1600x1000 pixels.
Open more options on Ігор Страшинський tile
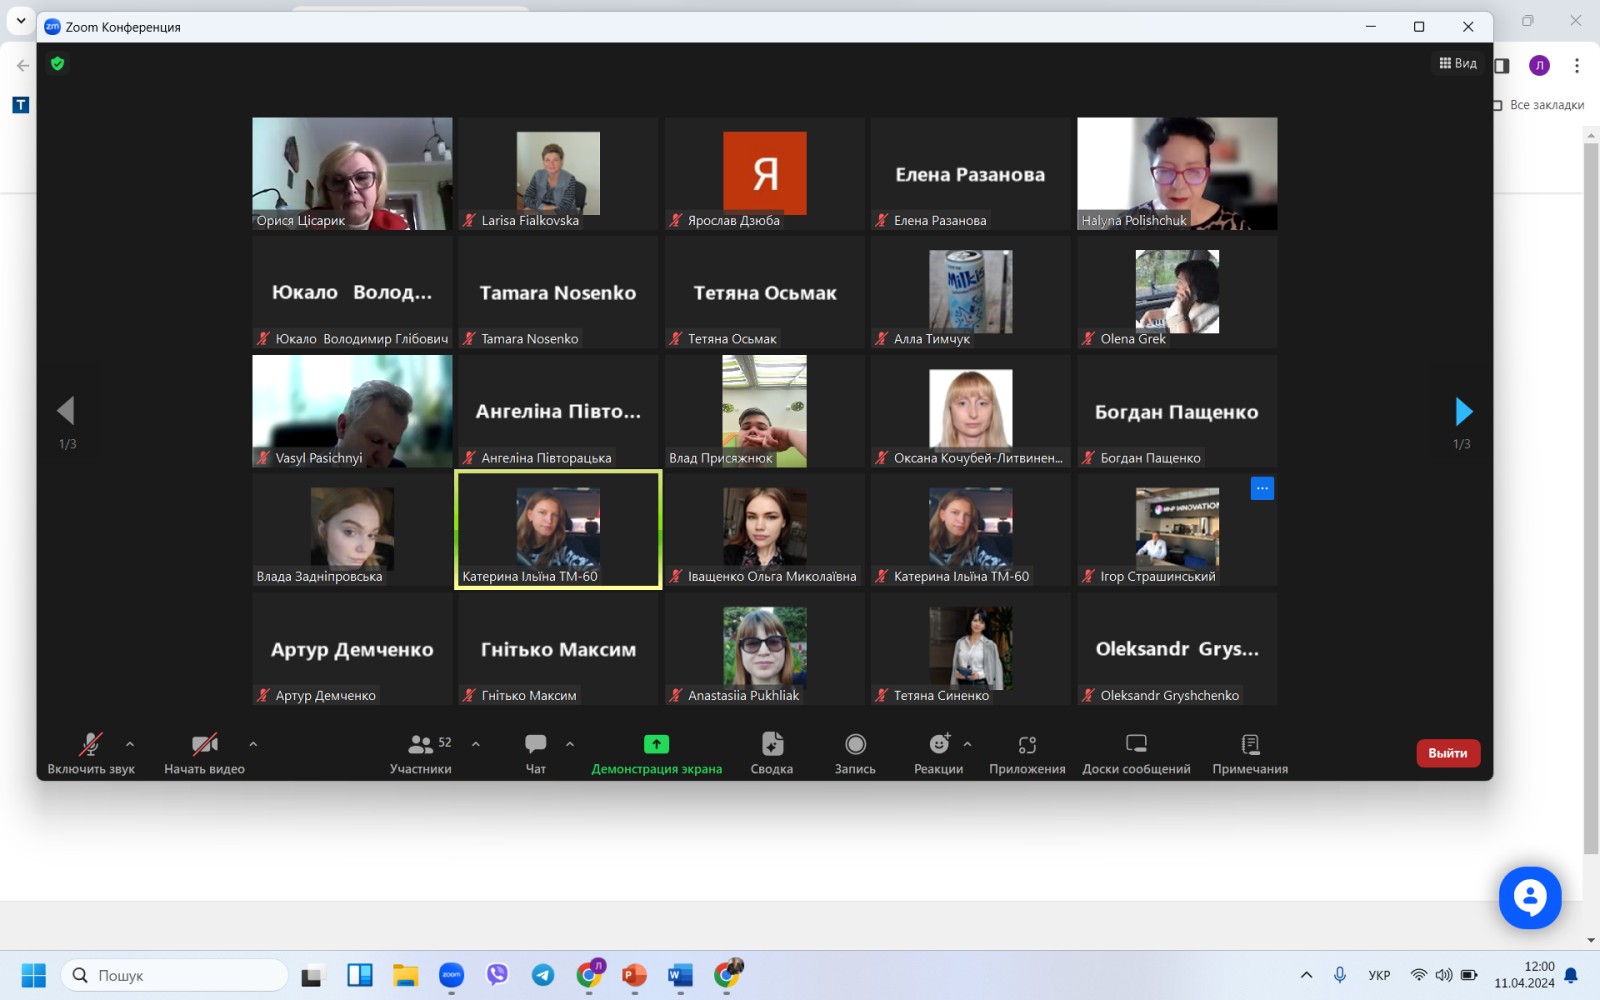(x=1262, y=488)
